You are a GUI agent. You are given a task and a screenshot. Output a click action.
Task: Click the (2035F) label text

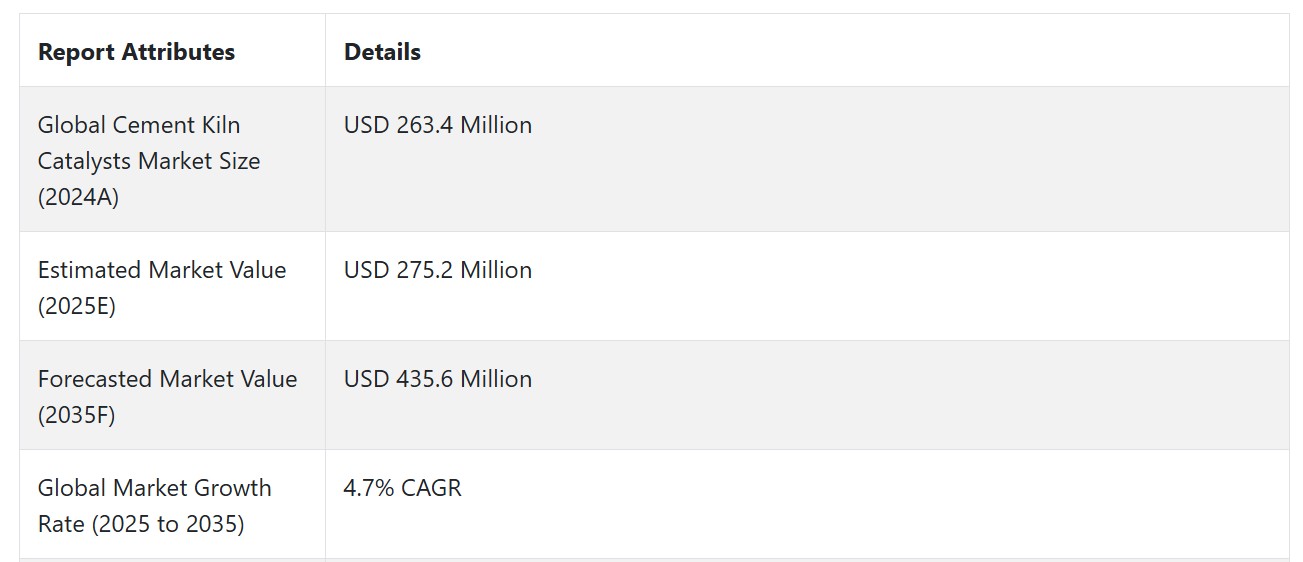coord(77,415)
